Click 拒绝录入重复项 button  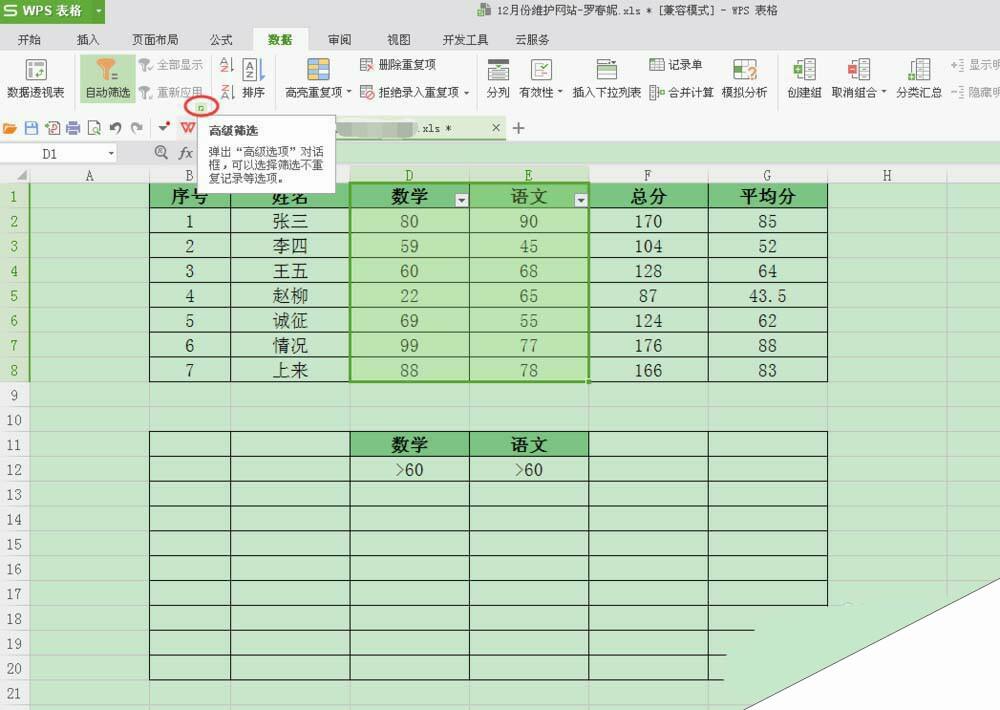[x=409, y=92]
